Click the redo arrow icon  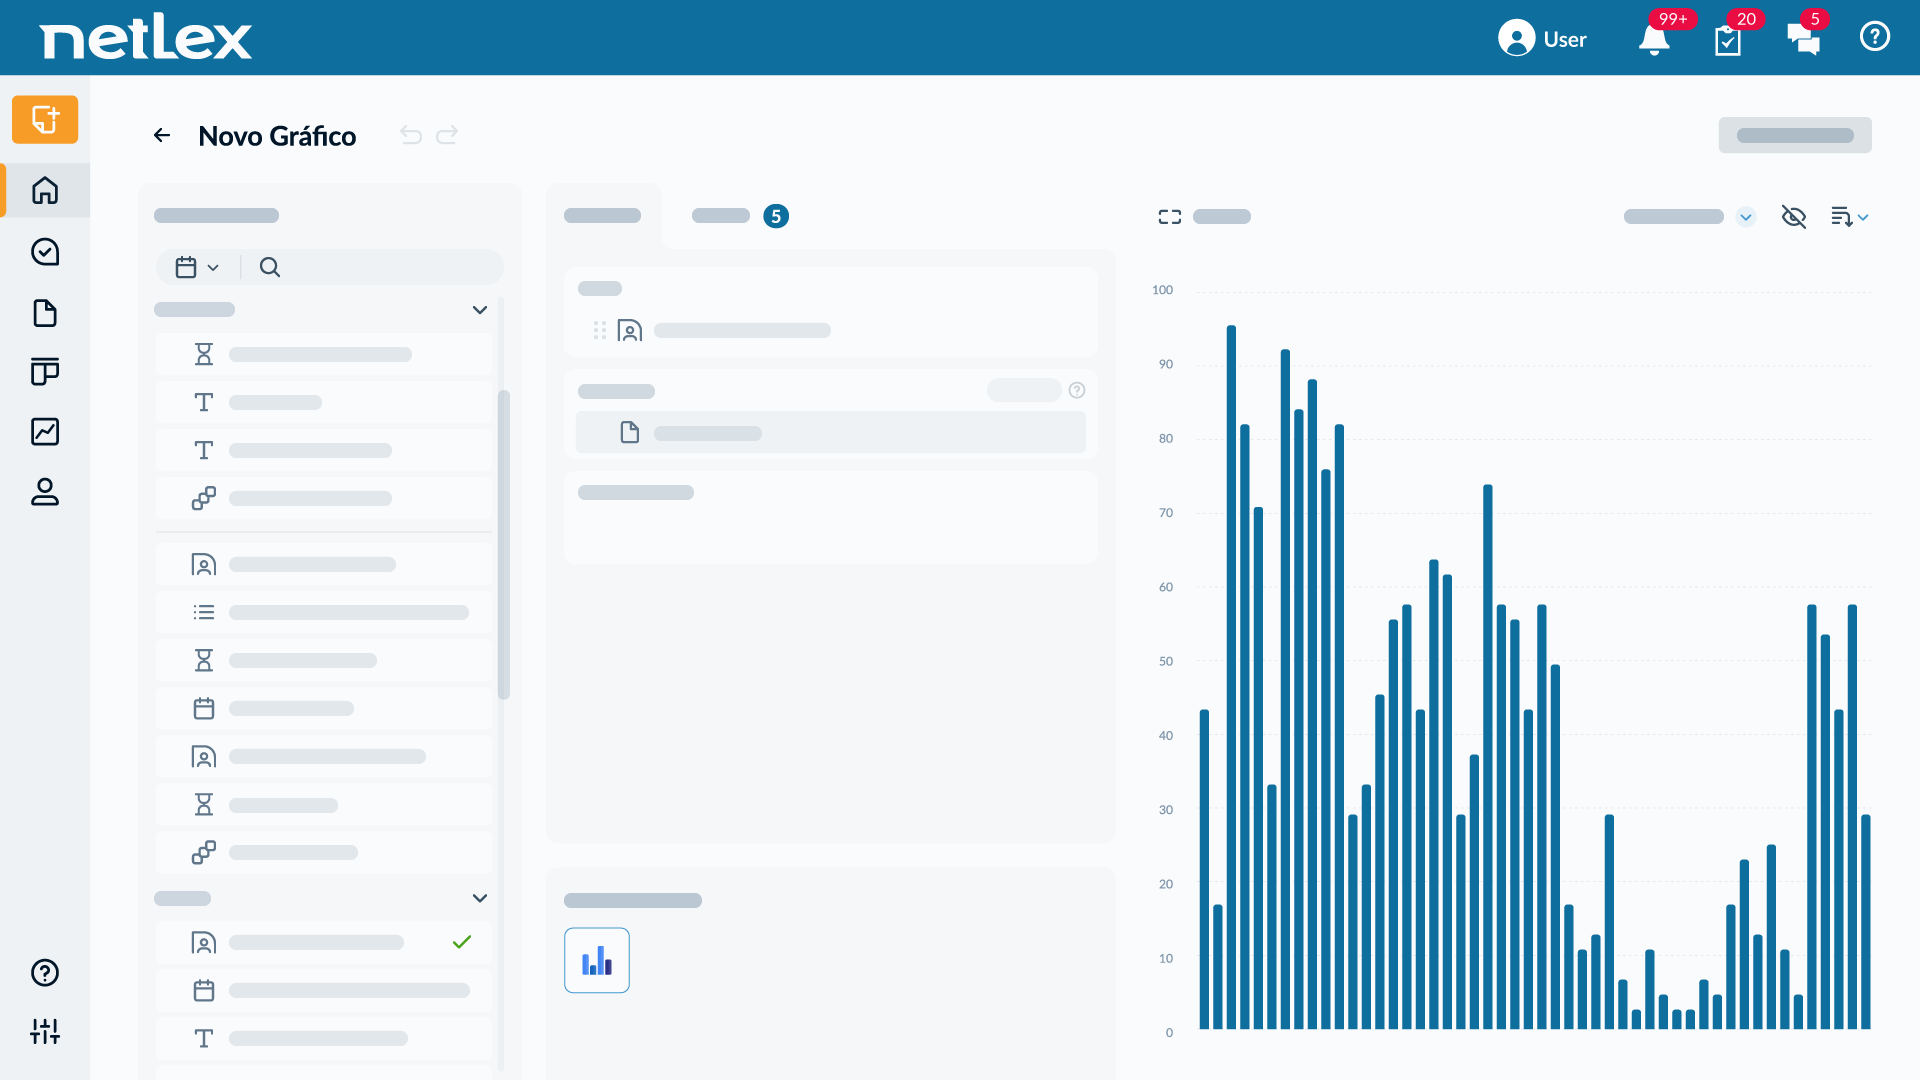(447, 135)
